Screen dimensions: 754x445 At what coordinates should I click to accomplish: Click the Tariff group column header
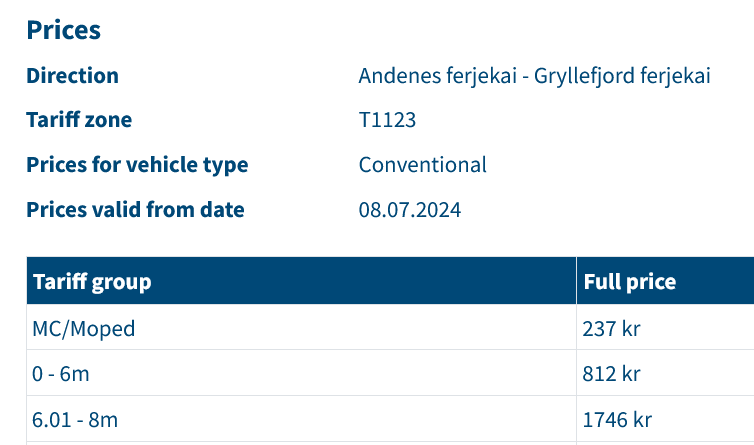click(x=92, y=282)
